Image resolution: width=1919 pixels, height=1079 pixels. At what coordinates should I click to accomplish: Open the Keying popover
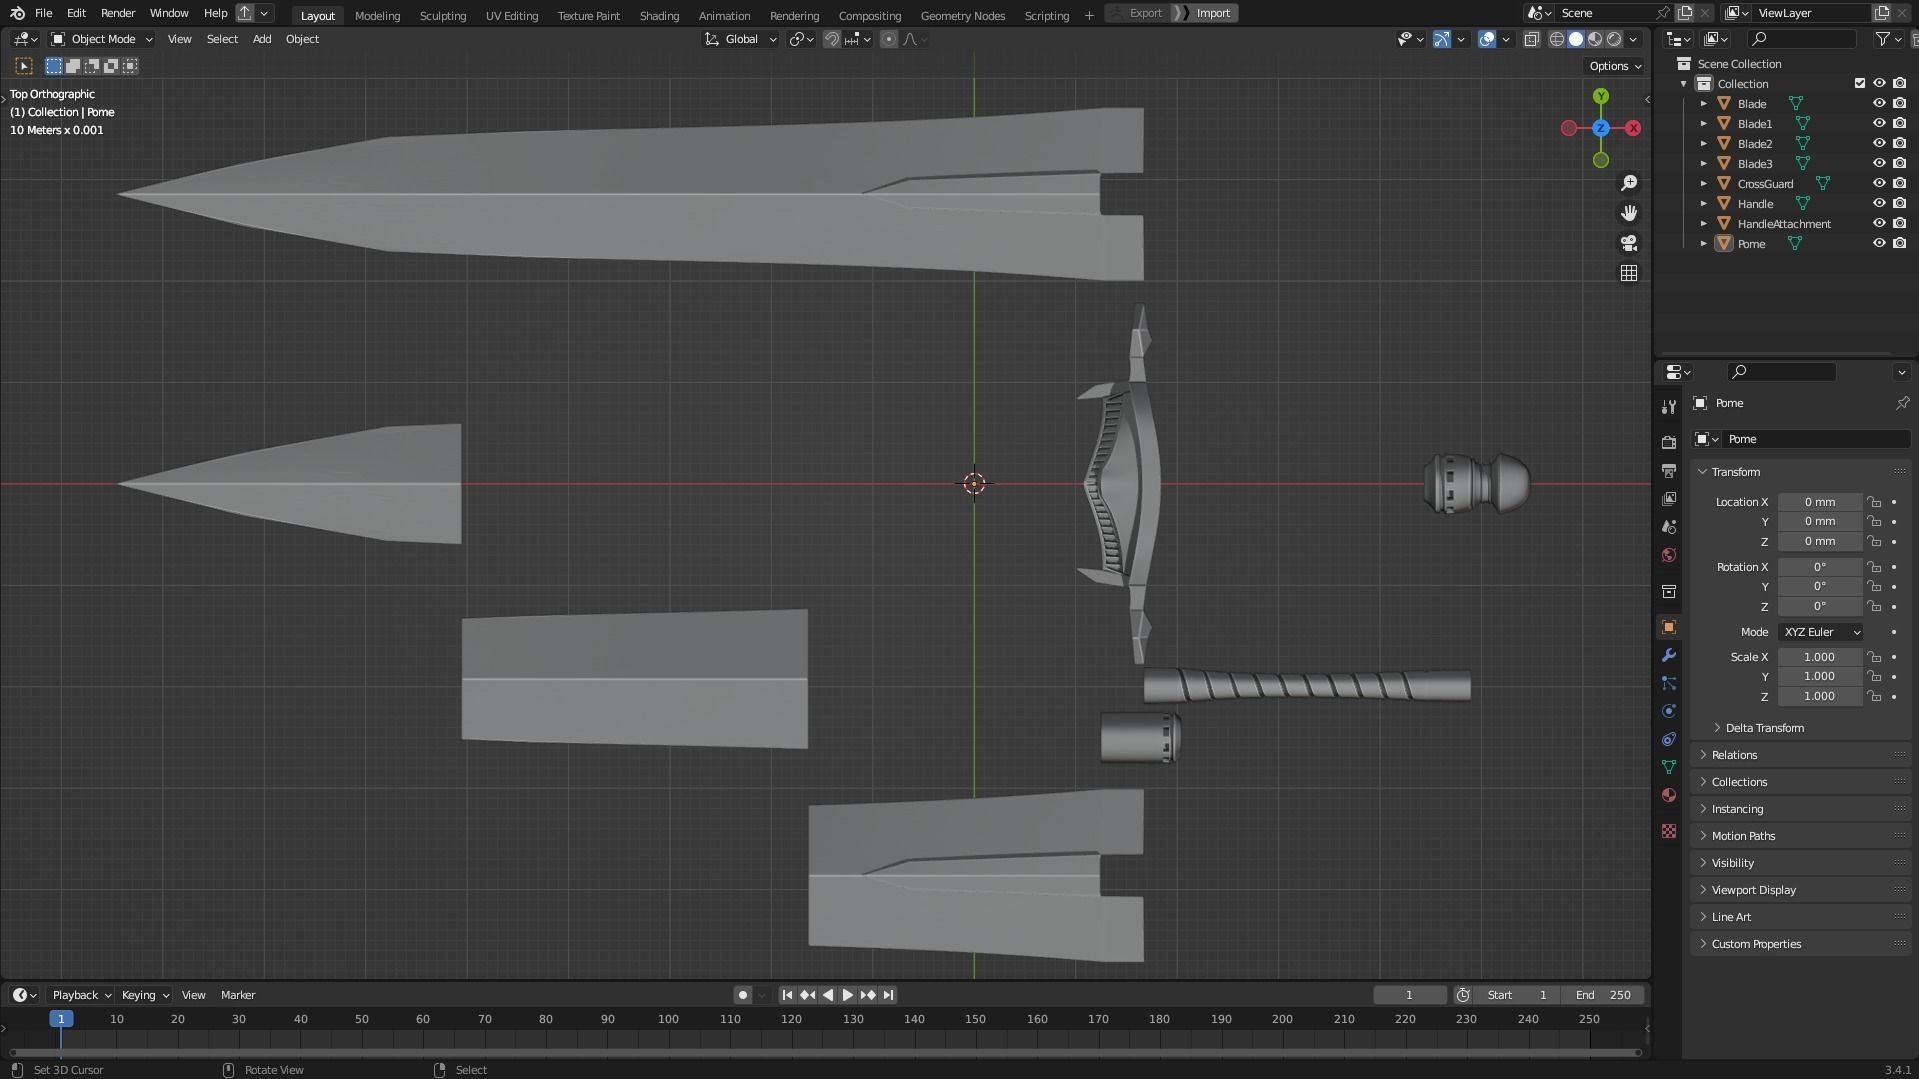145,995
